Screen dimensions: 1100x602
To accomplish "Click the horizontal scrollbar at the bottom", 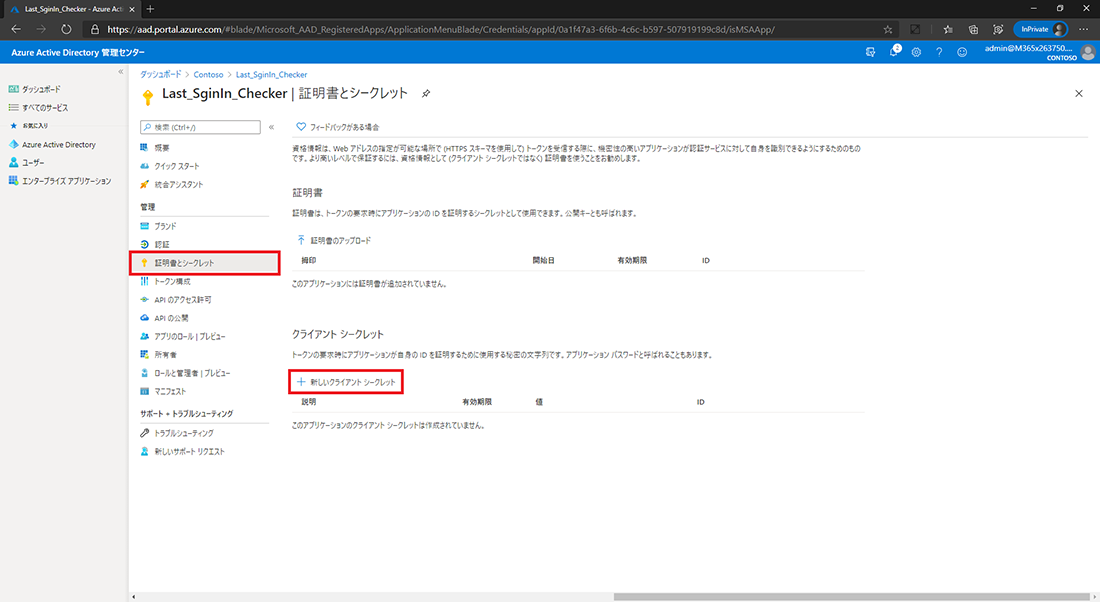I will click(852, 597).
